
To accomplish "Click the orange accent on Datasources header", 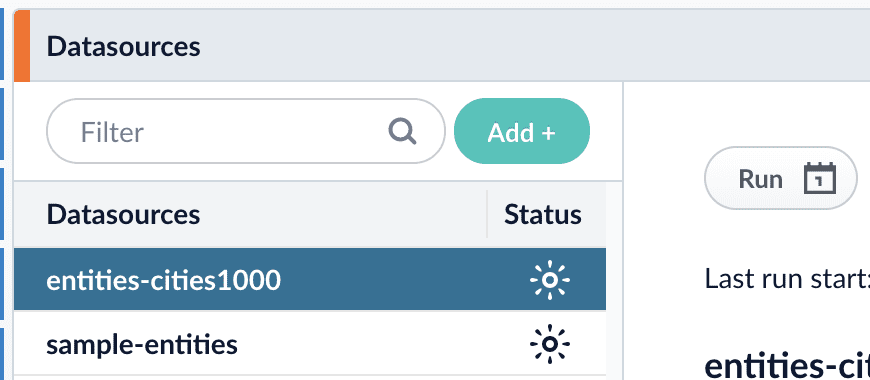I will coord(22,45).
